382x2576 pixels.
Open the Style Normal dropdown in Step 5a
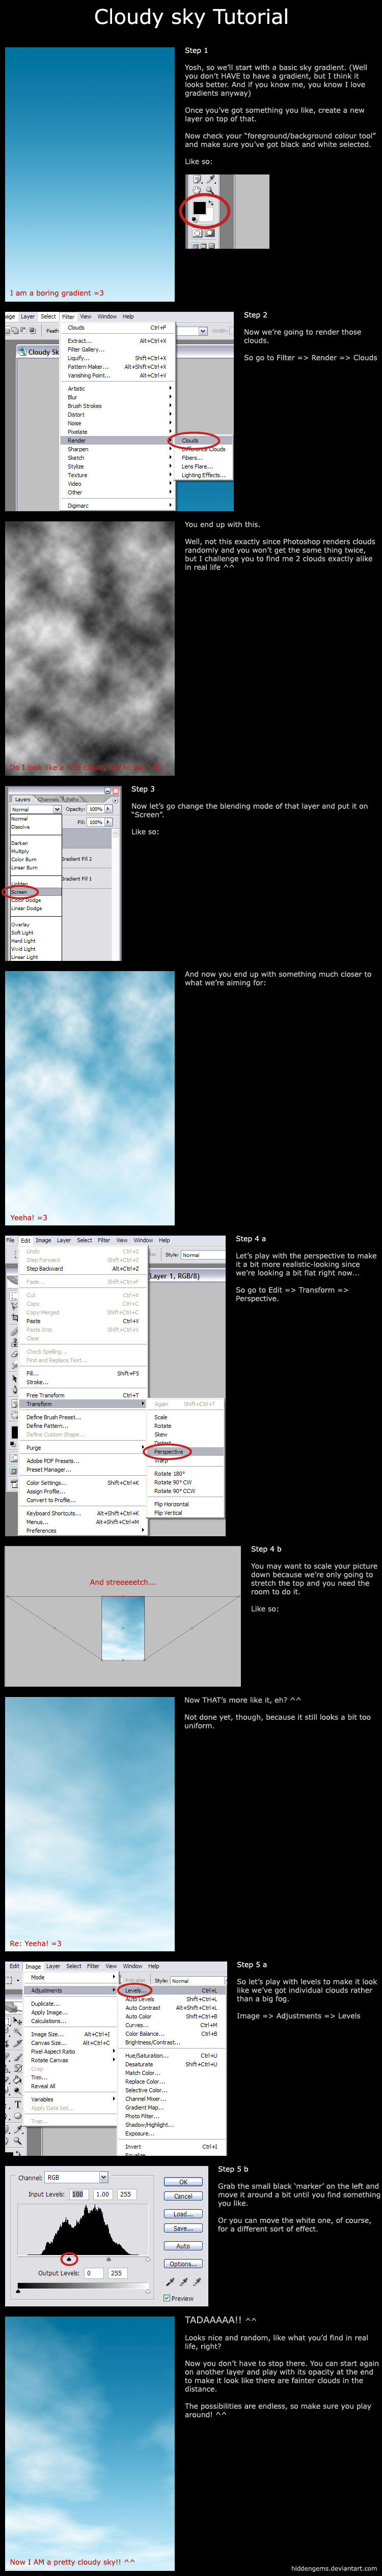198,1981
